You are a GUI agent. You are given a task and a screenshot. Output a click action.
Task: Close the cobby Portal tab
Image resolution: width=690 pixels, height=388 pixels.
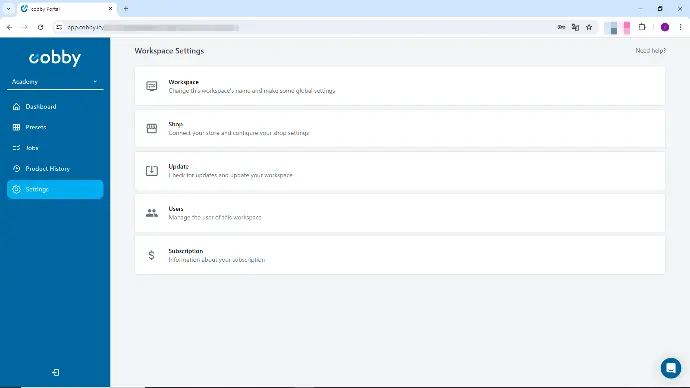coord(110,9)
